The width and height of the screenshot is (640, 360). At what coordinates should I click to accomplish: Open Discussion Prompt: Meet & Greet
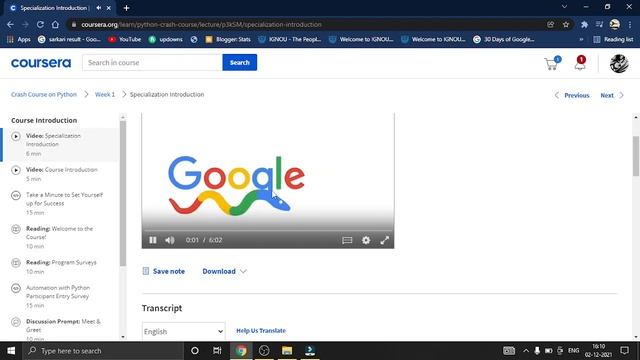click(x=60, y=329)
